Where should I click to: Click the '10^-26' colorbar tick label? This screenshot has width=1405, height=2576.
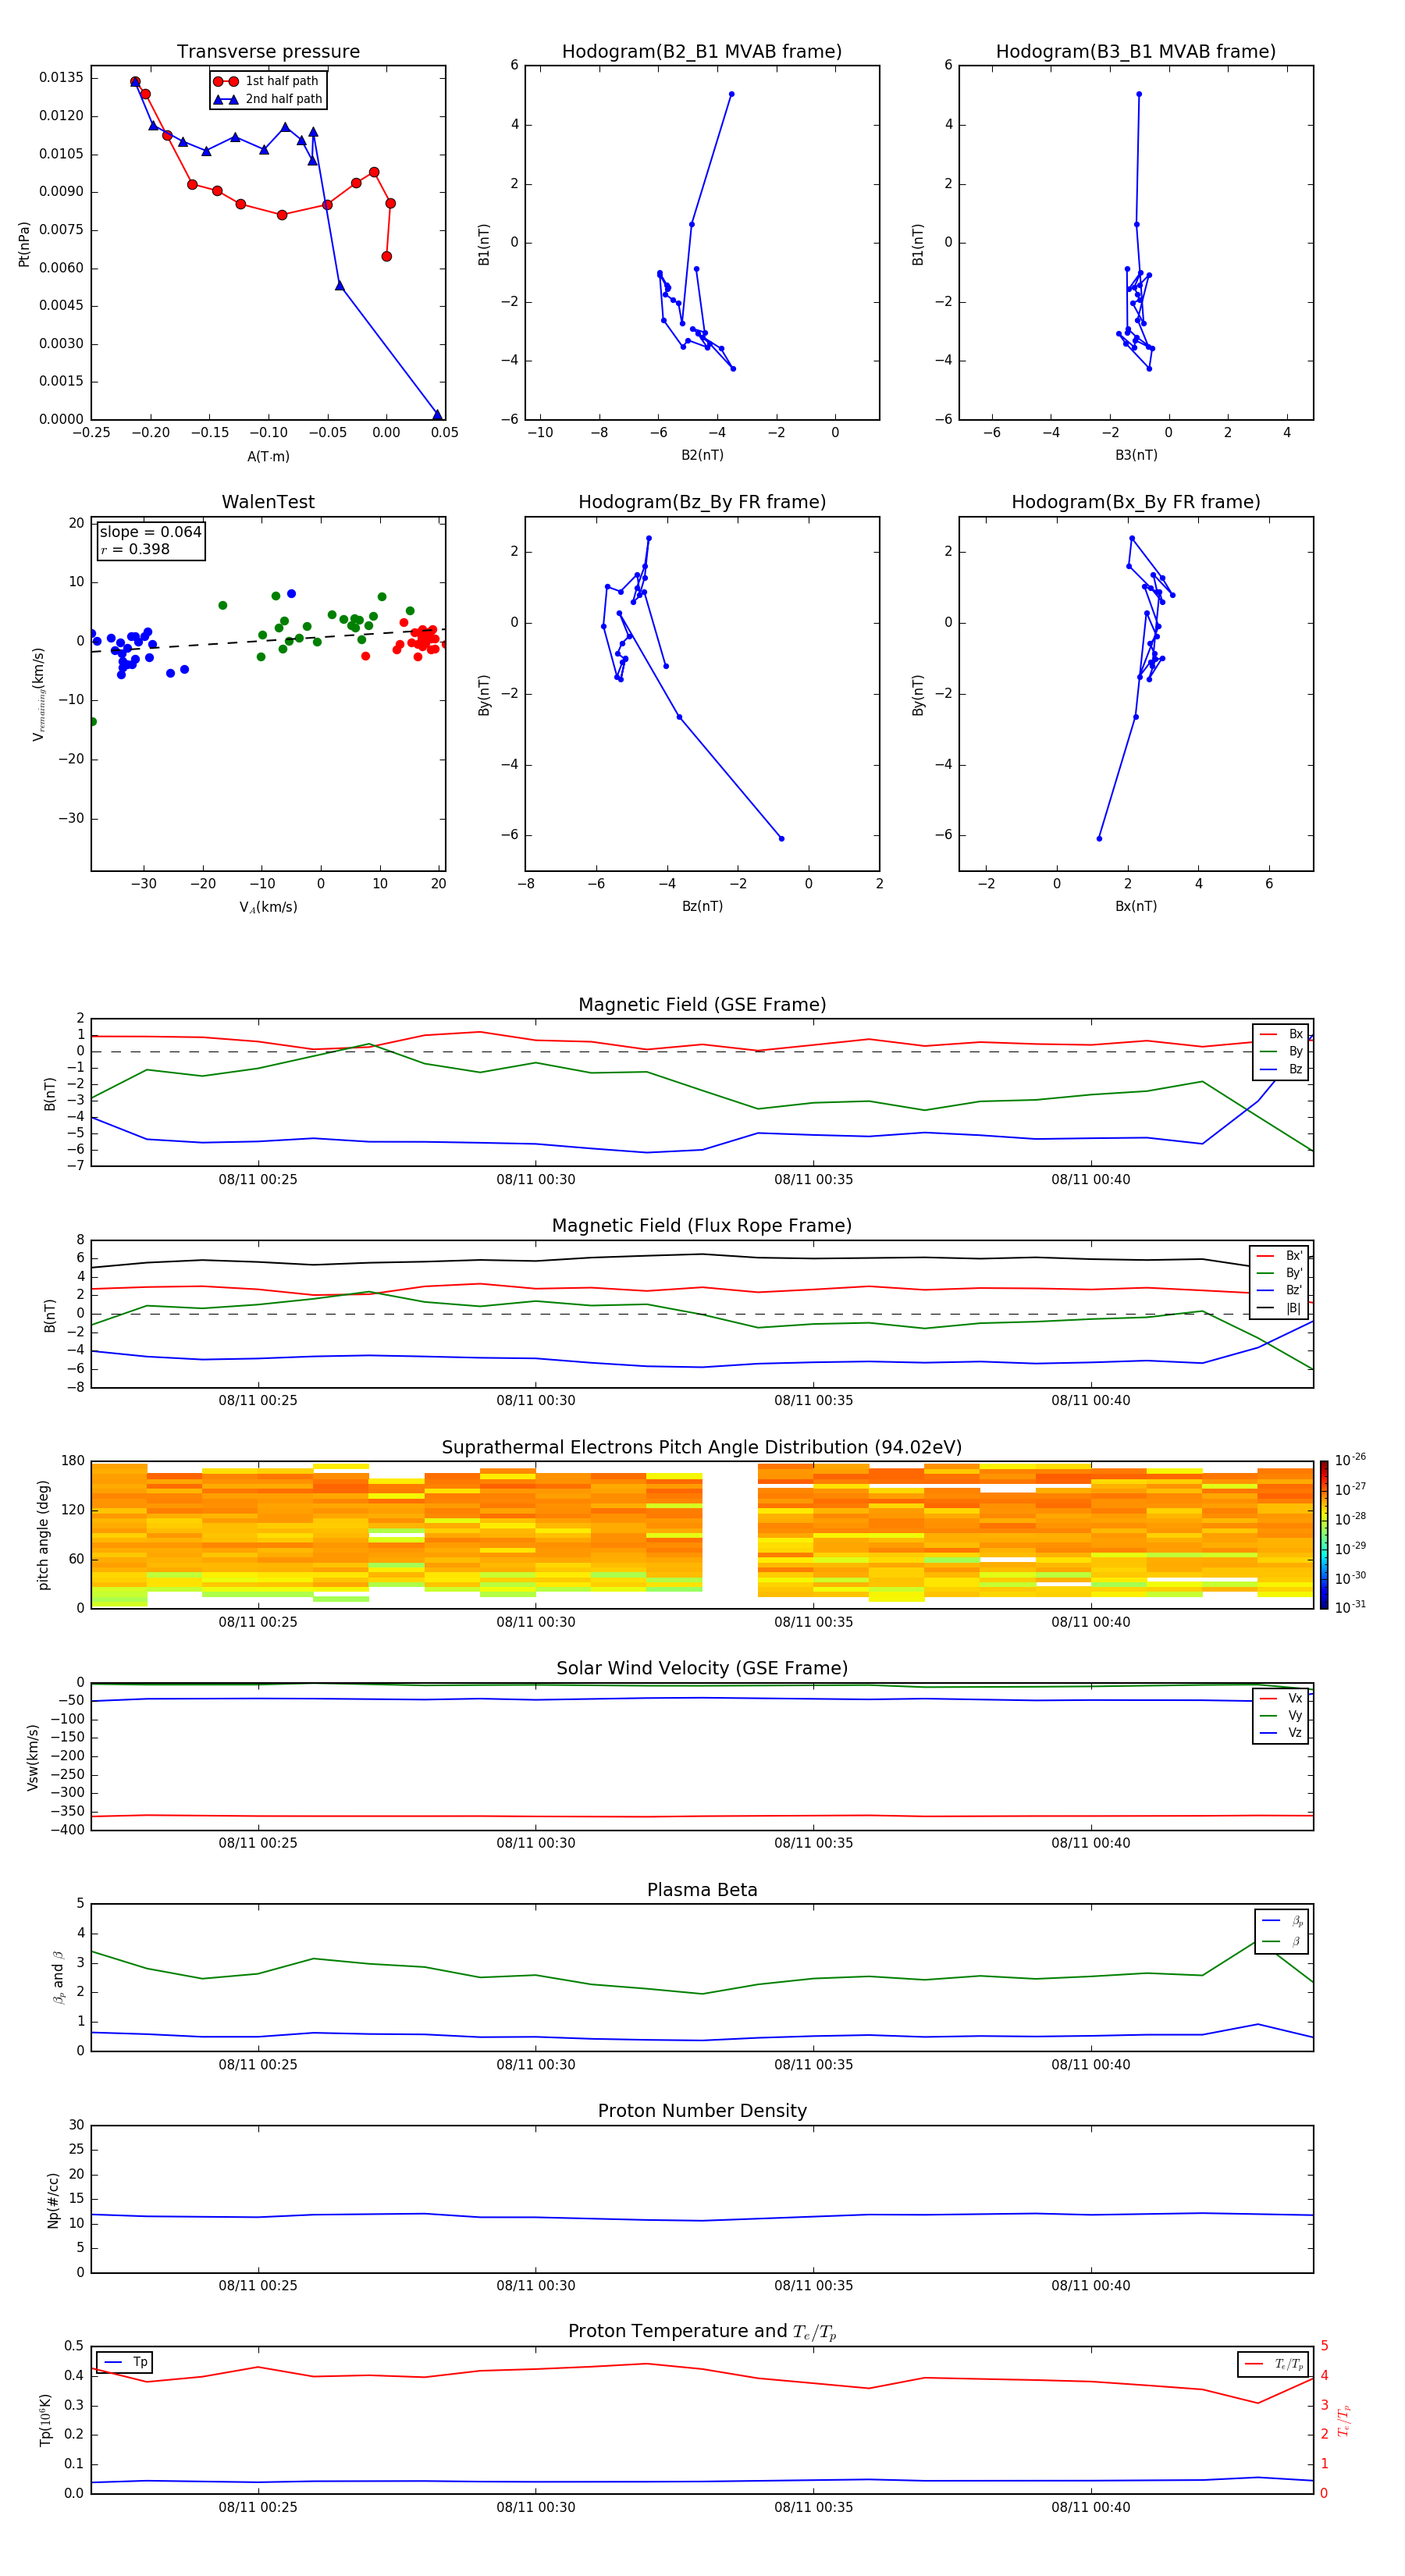pos(1350,1460)
